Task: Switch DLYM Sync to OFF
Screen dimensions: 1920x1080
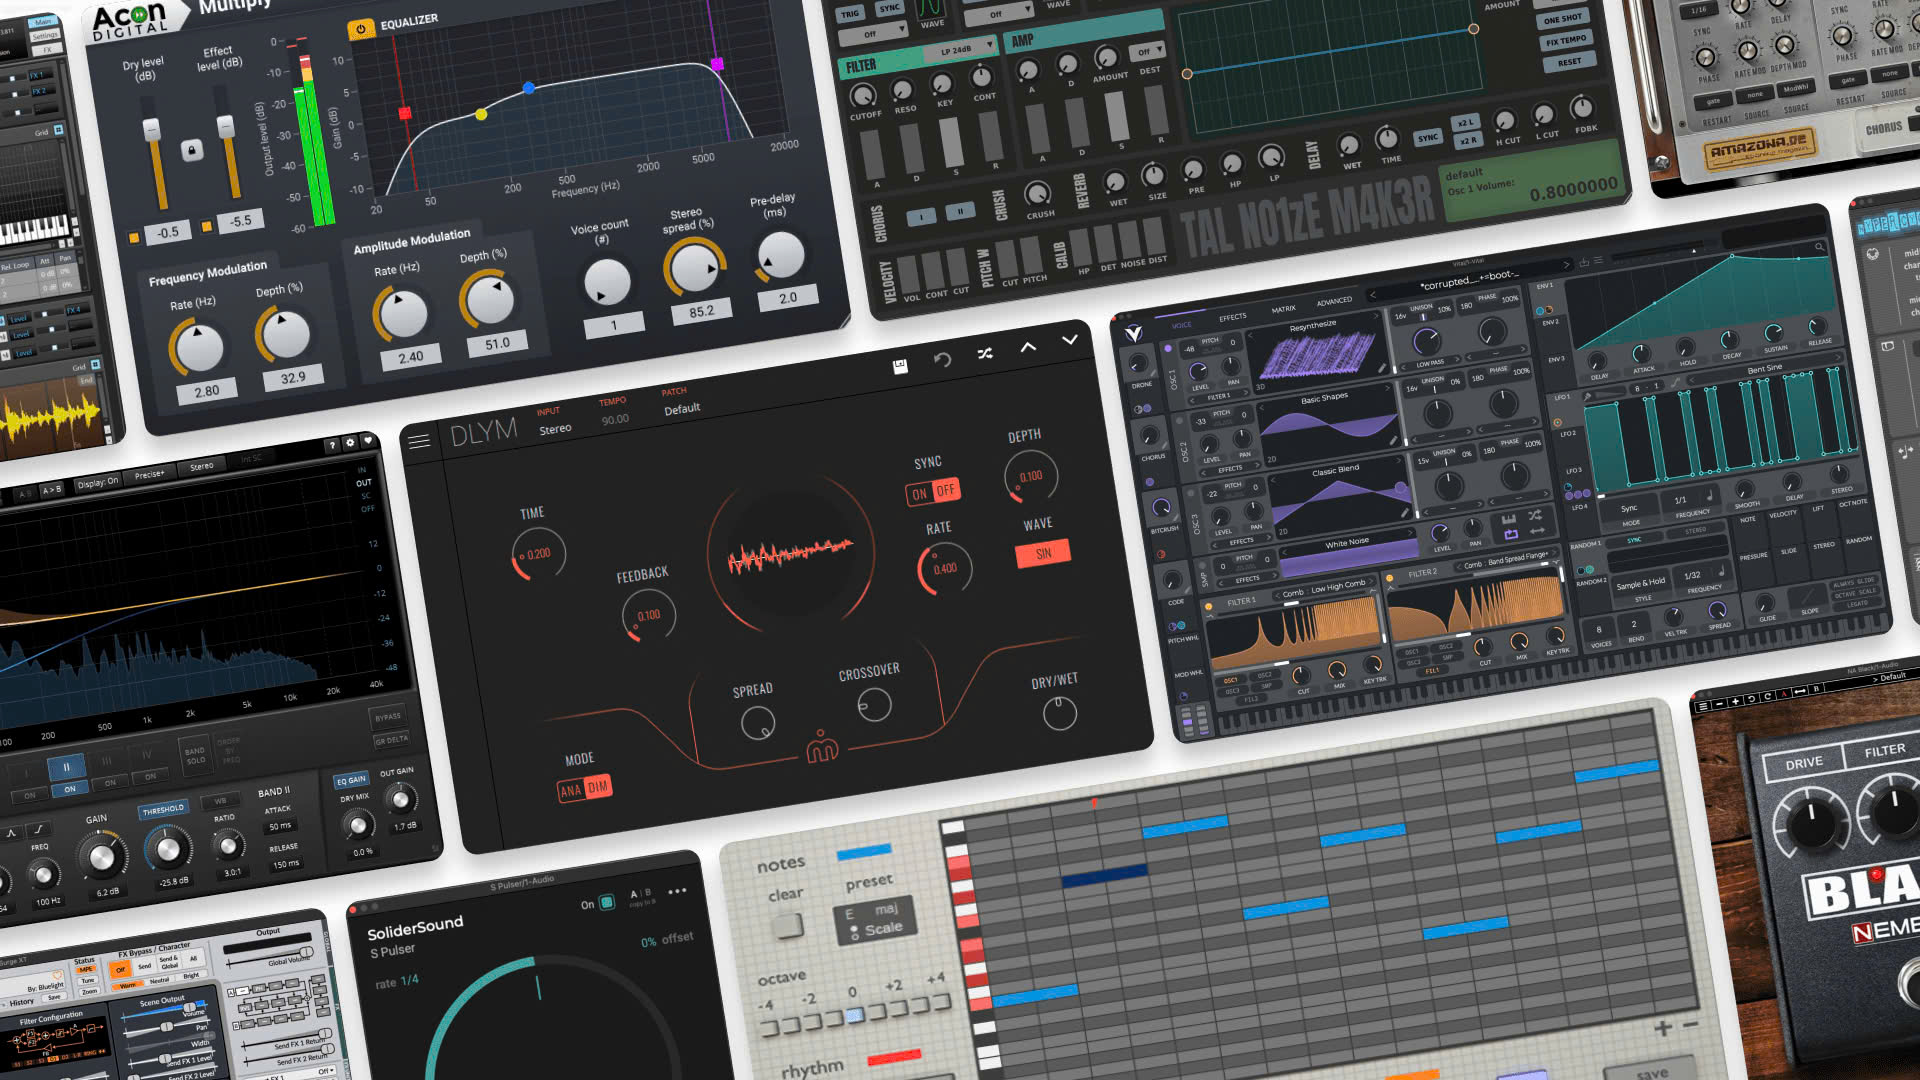Action: (x=946, y=490)
